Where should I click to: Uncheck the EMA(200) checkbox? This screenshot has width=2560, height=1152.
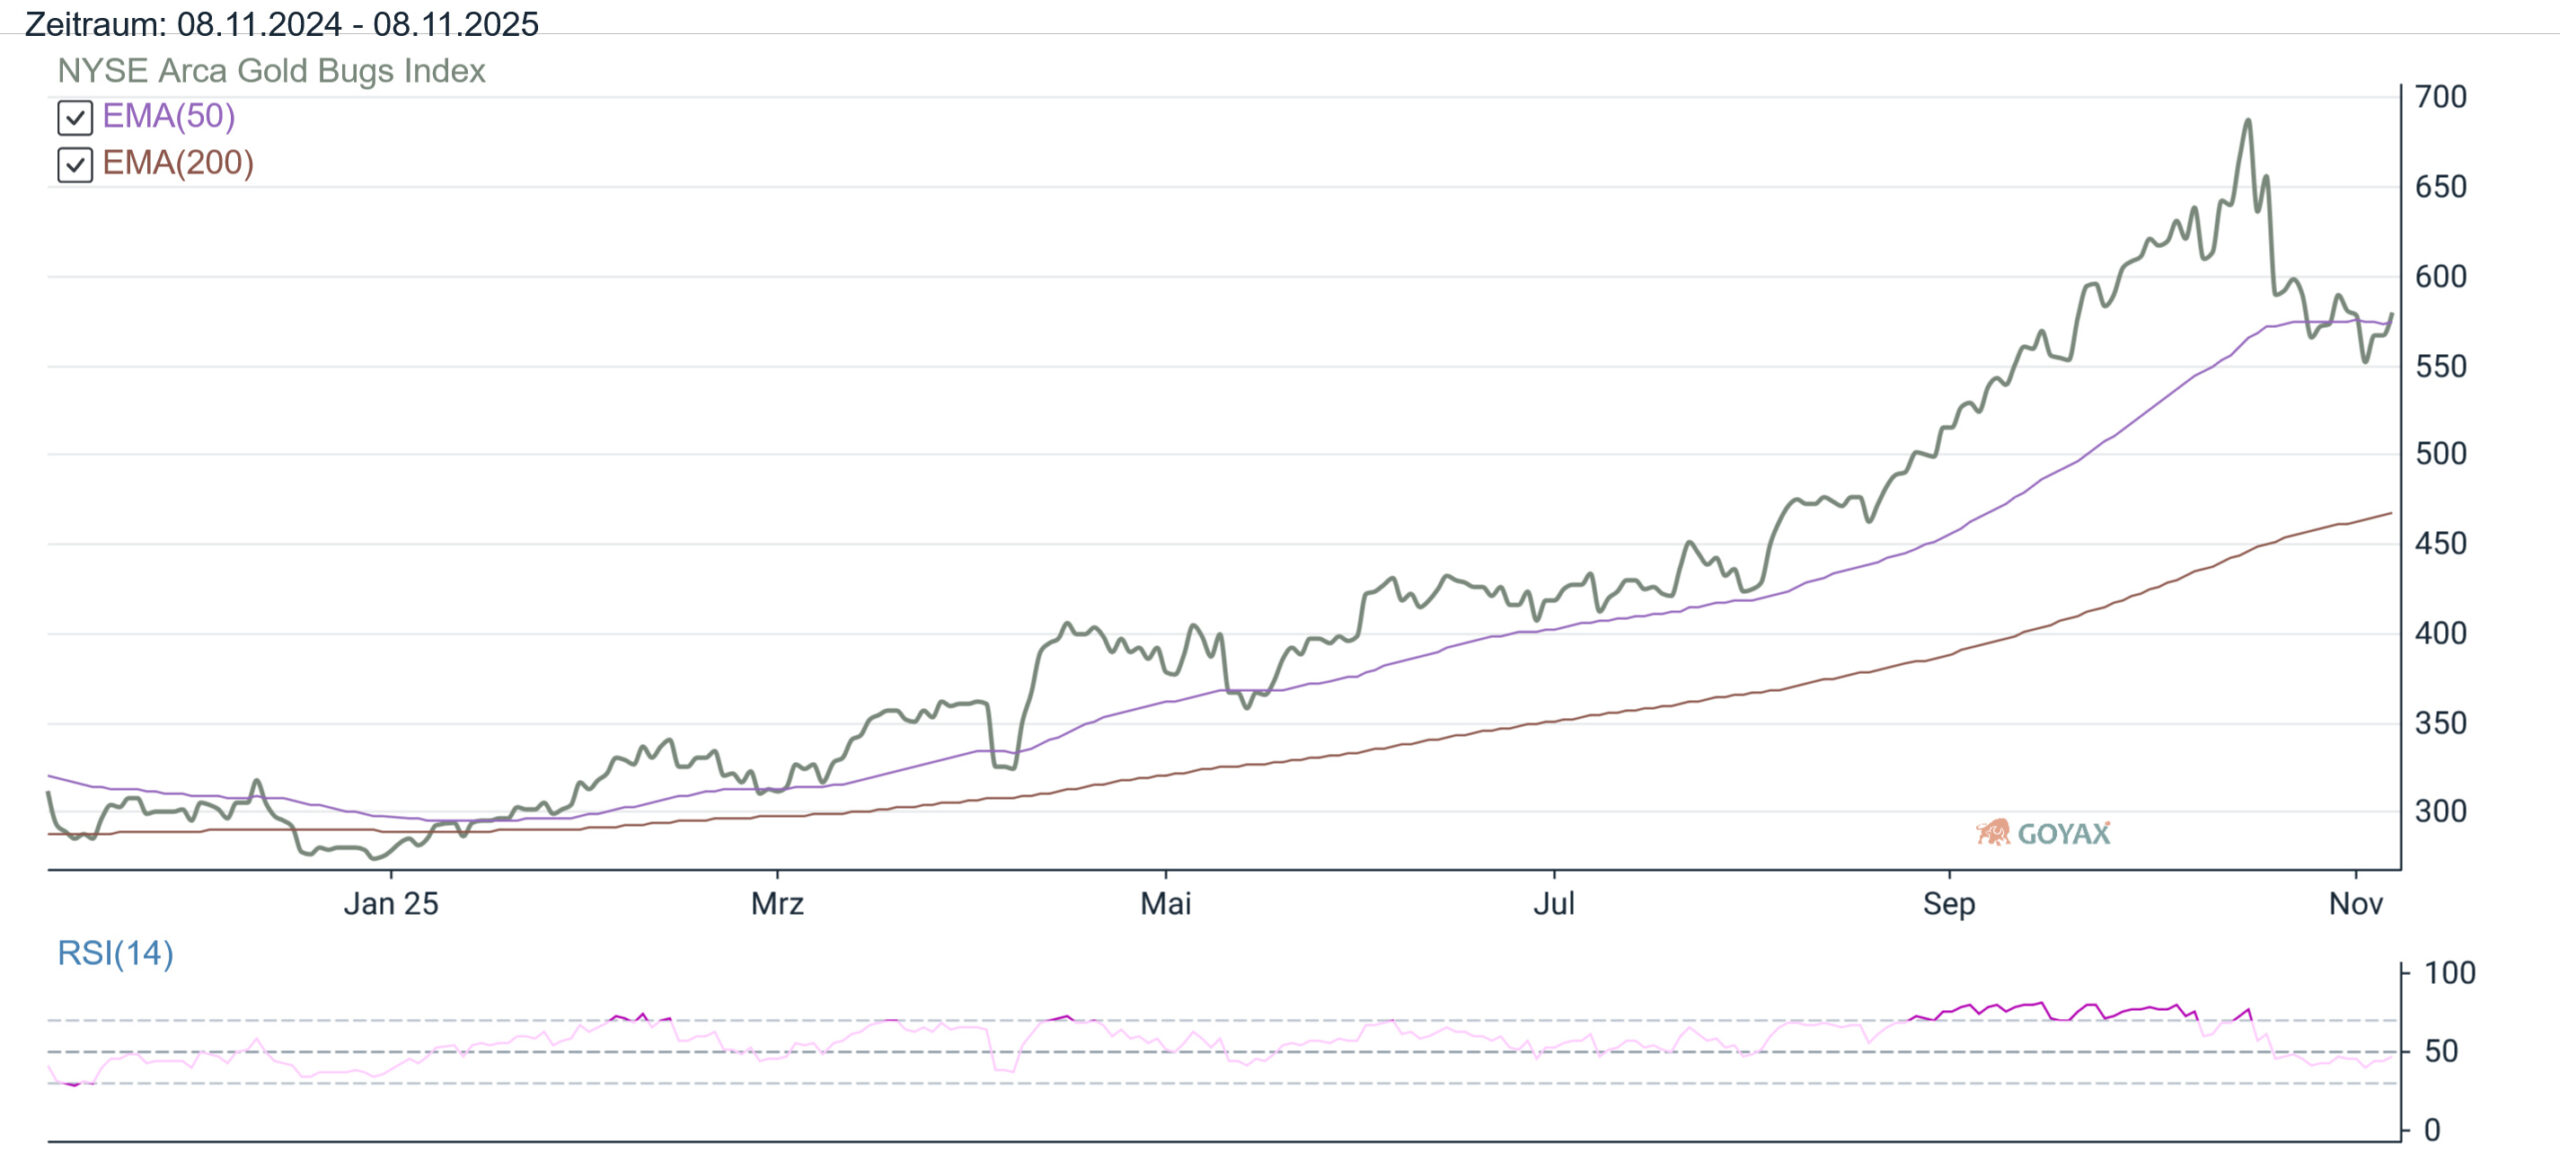coord(75,164)
